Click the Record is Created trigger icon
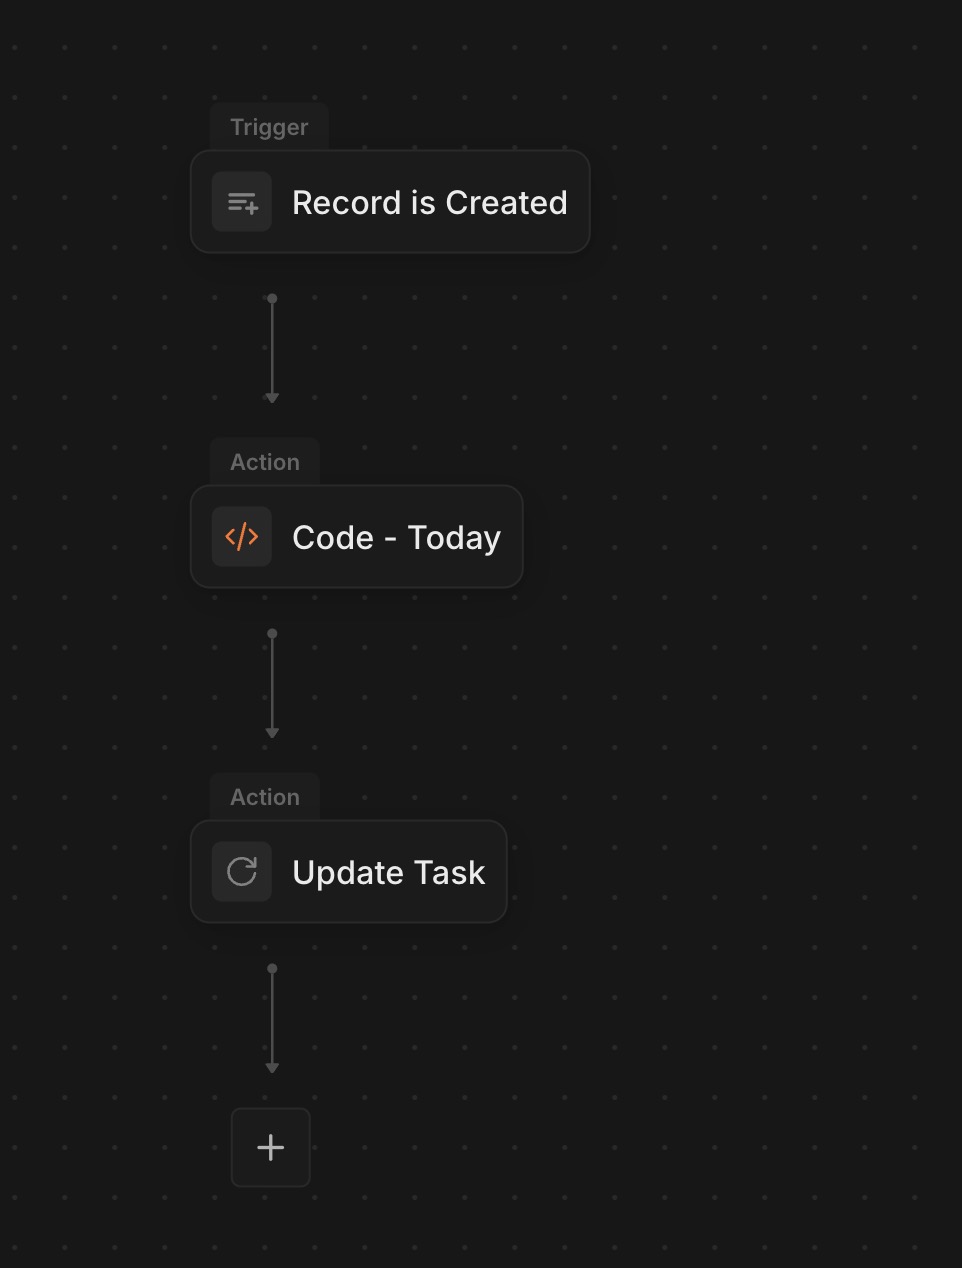The width and height of the screenshot is (962, 1268). click(x=242, y=202)
